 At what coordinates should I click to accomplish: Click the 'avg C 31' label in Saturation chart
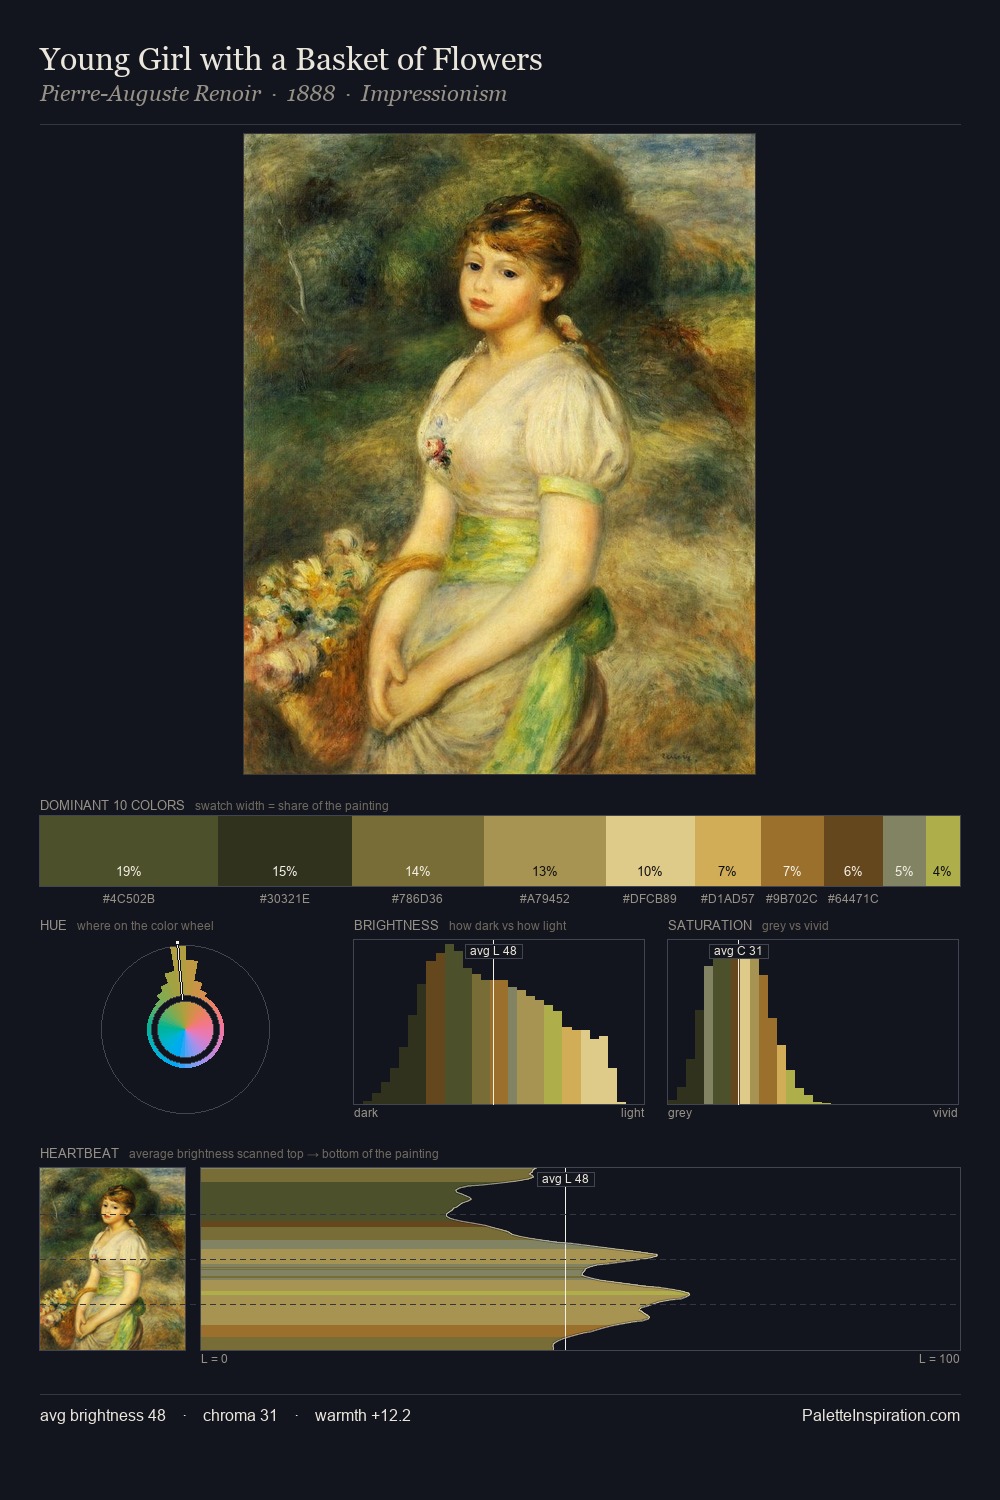tap(738, 951)
